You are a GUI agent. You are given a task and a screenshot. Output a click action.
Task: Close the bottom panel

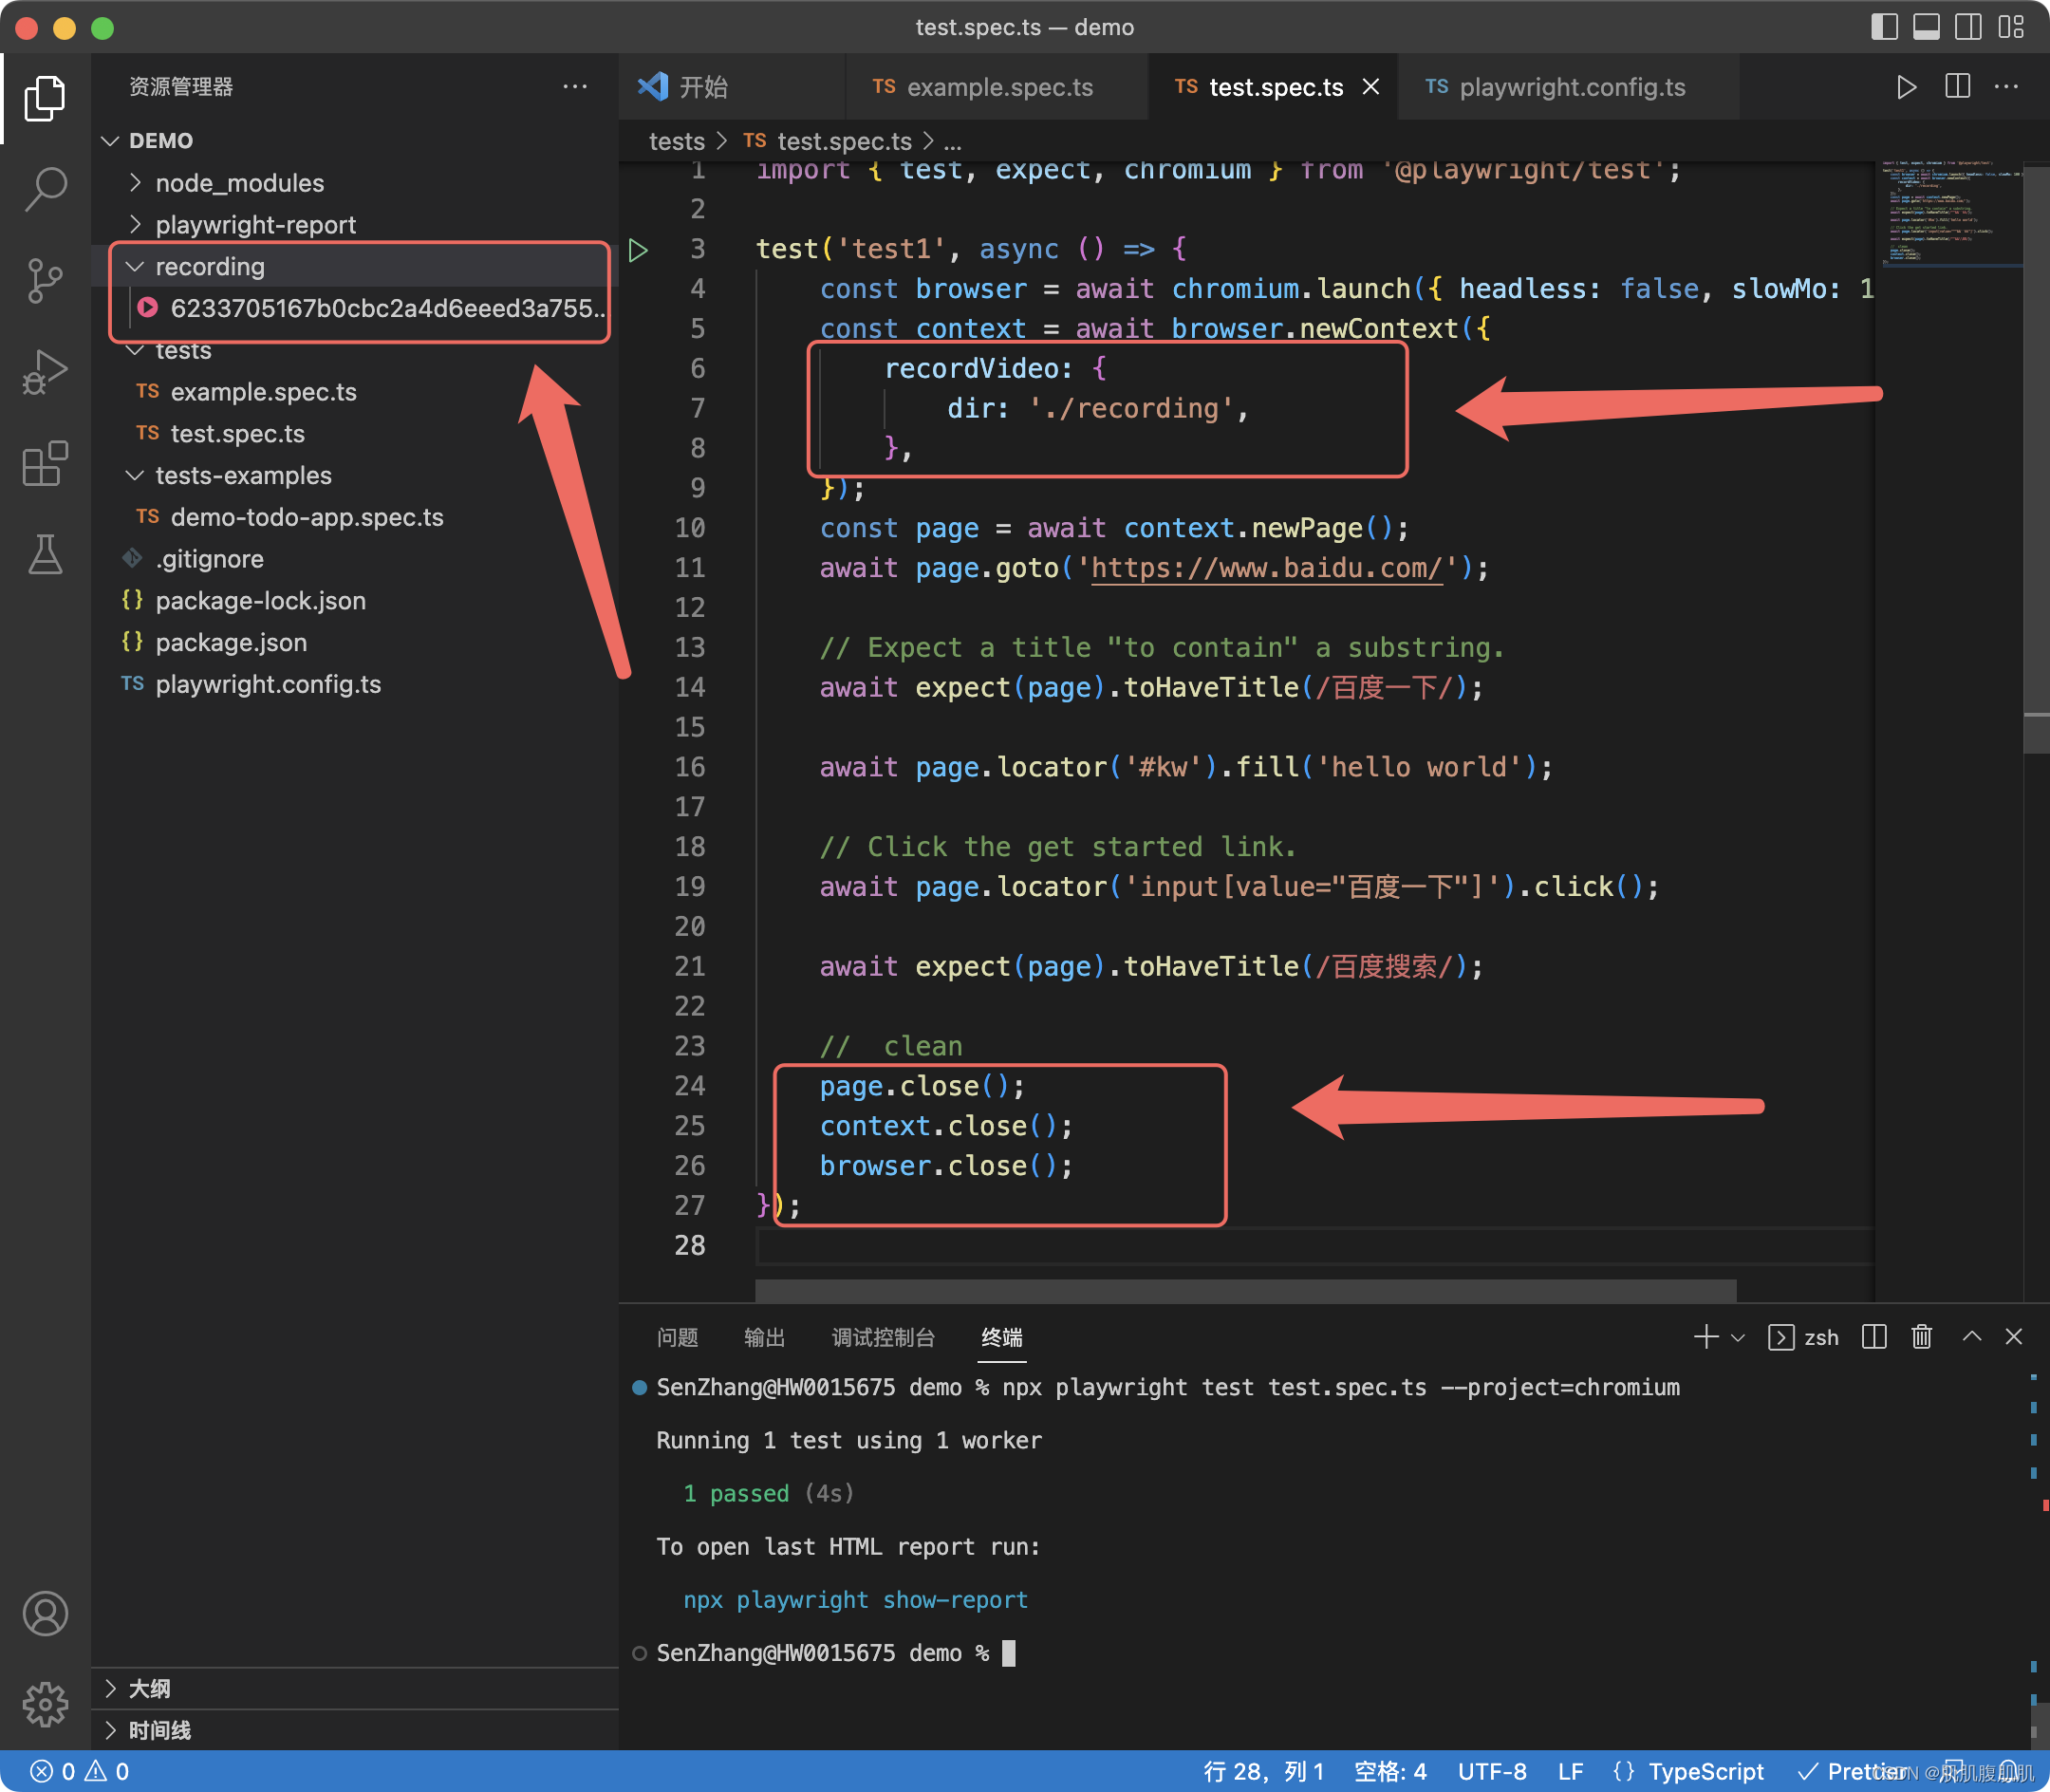coord(2014,1337)
